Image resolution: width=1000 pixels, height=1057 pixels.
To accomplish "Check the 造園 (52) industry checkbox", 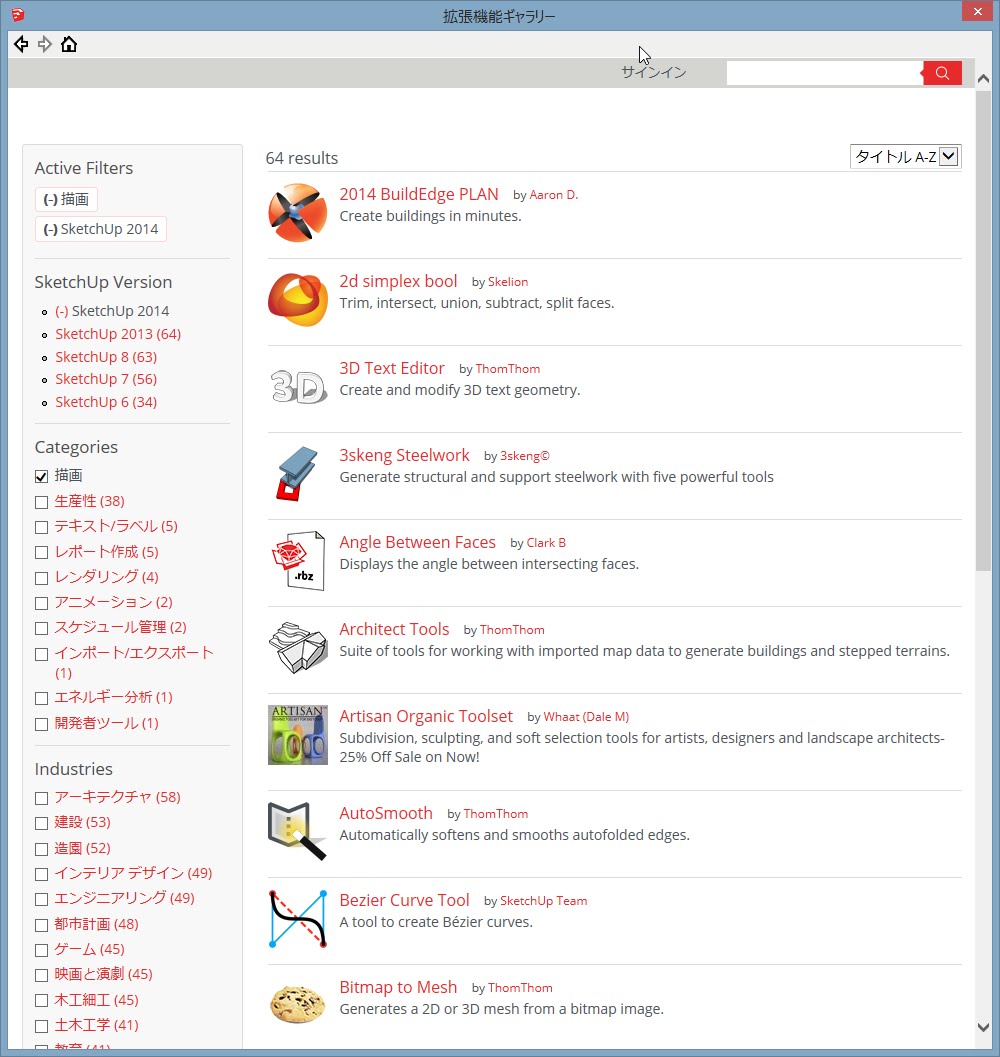I will [x=42, y=849].
